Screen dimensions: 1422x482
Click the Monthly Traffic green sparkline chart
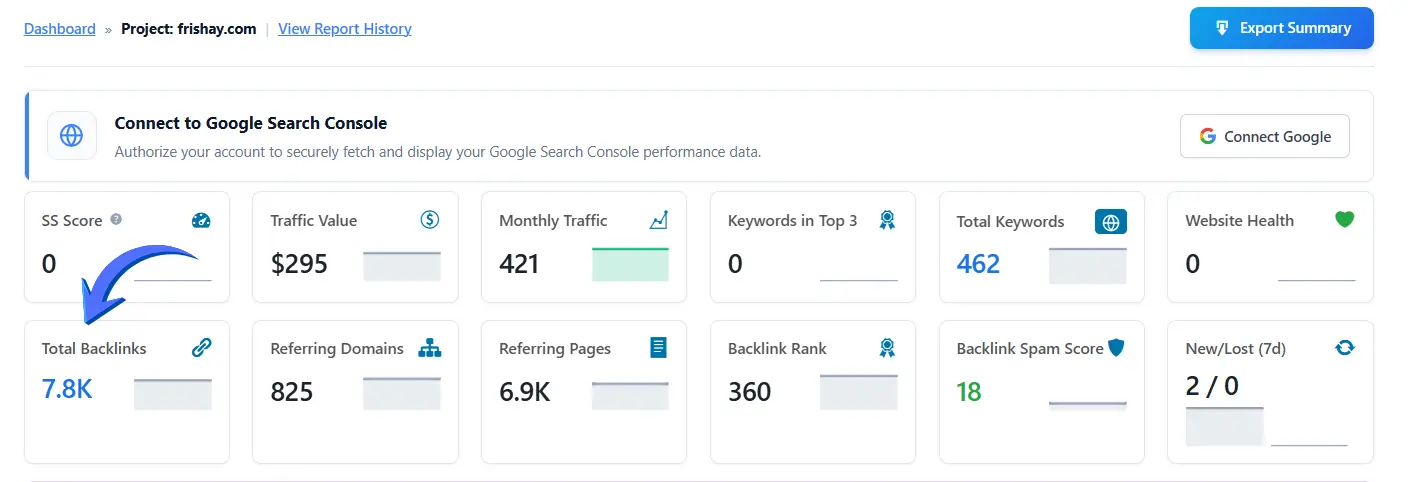(x=630, y=265)
